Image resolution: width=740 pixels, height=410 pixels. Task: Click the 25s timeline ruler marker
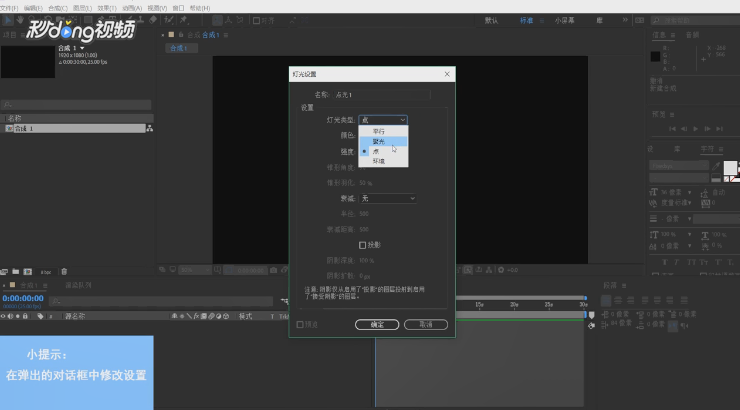click(549, 305)
